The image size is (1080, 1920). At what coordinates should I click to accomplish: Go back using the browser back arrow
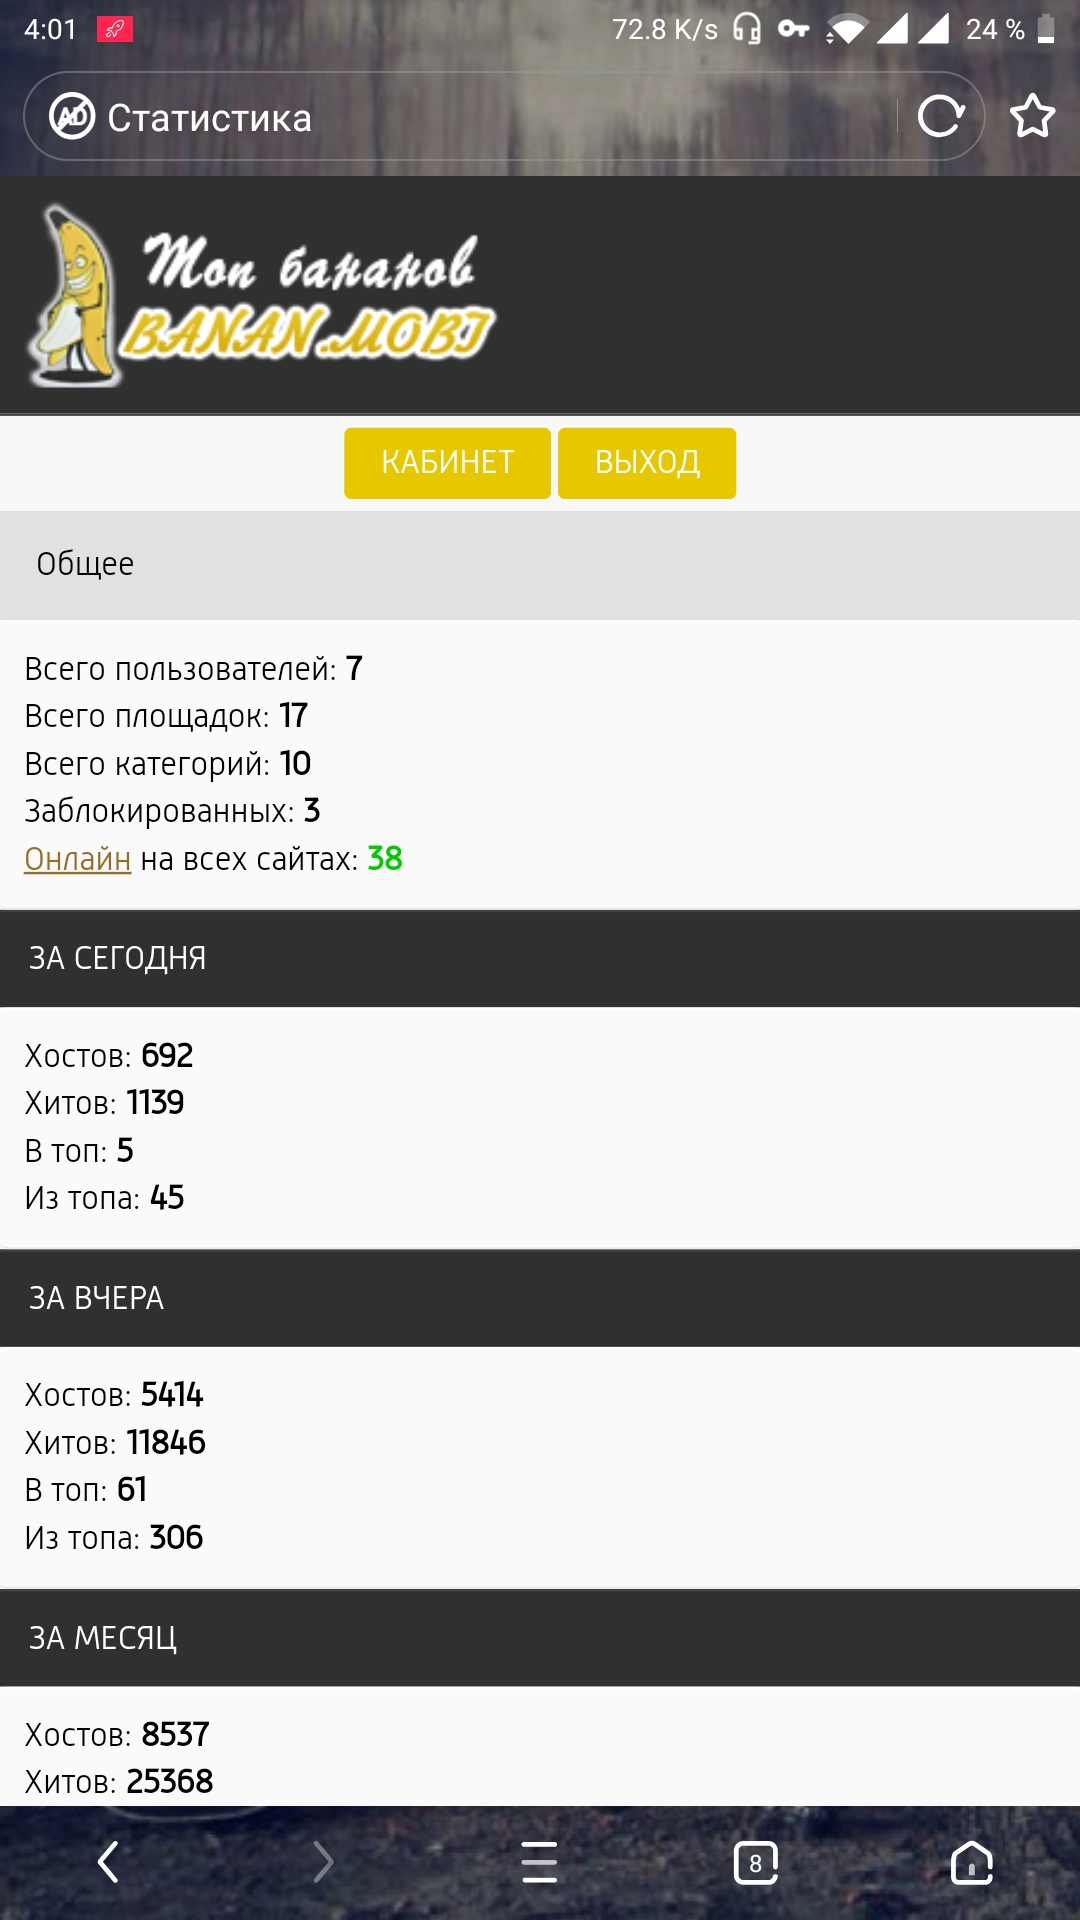[x=108, y=1862]
